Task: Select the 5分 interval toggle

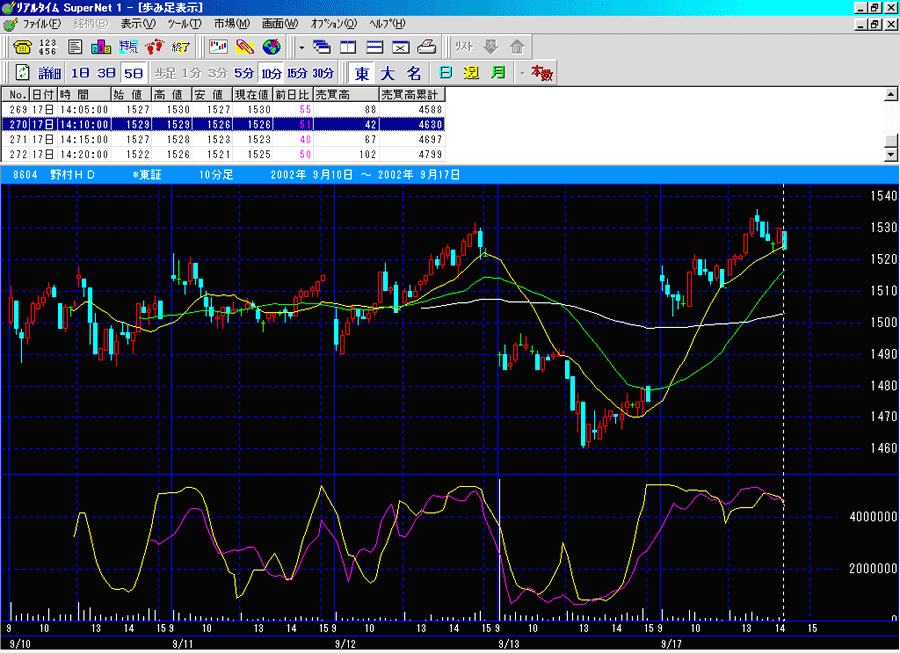Action: (x=244, y=73)
